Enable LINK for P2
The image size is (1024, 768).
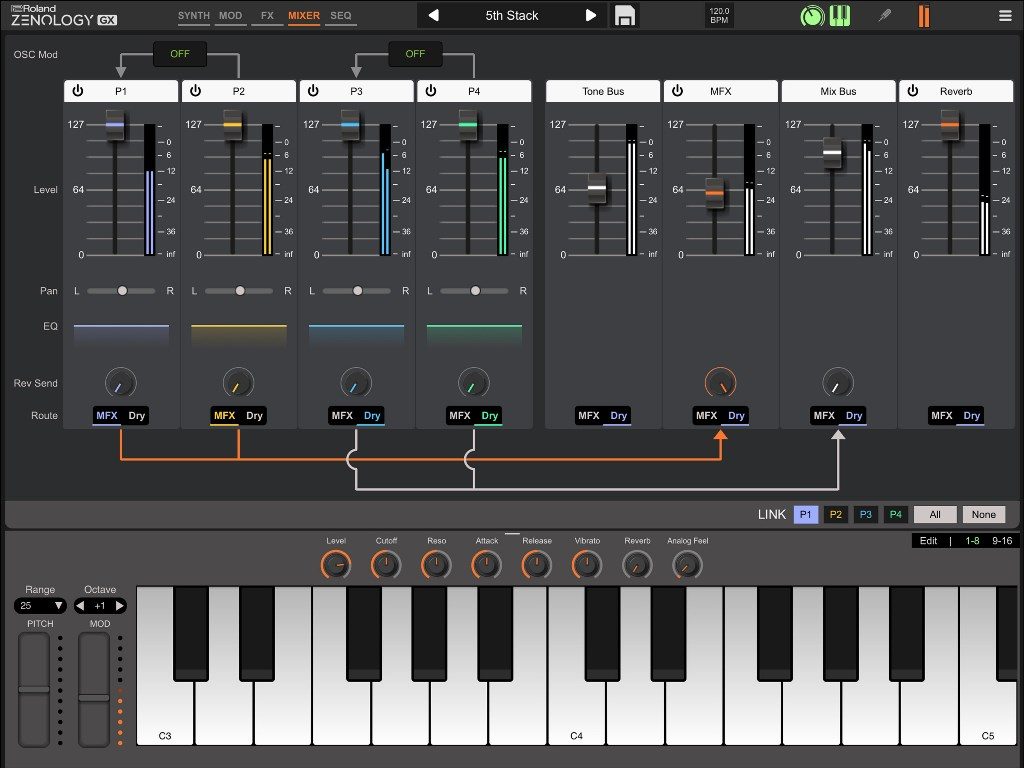(836, 515)
